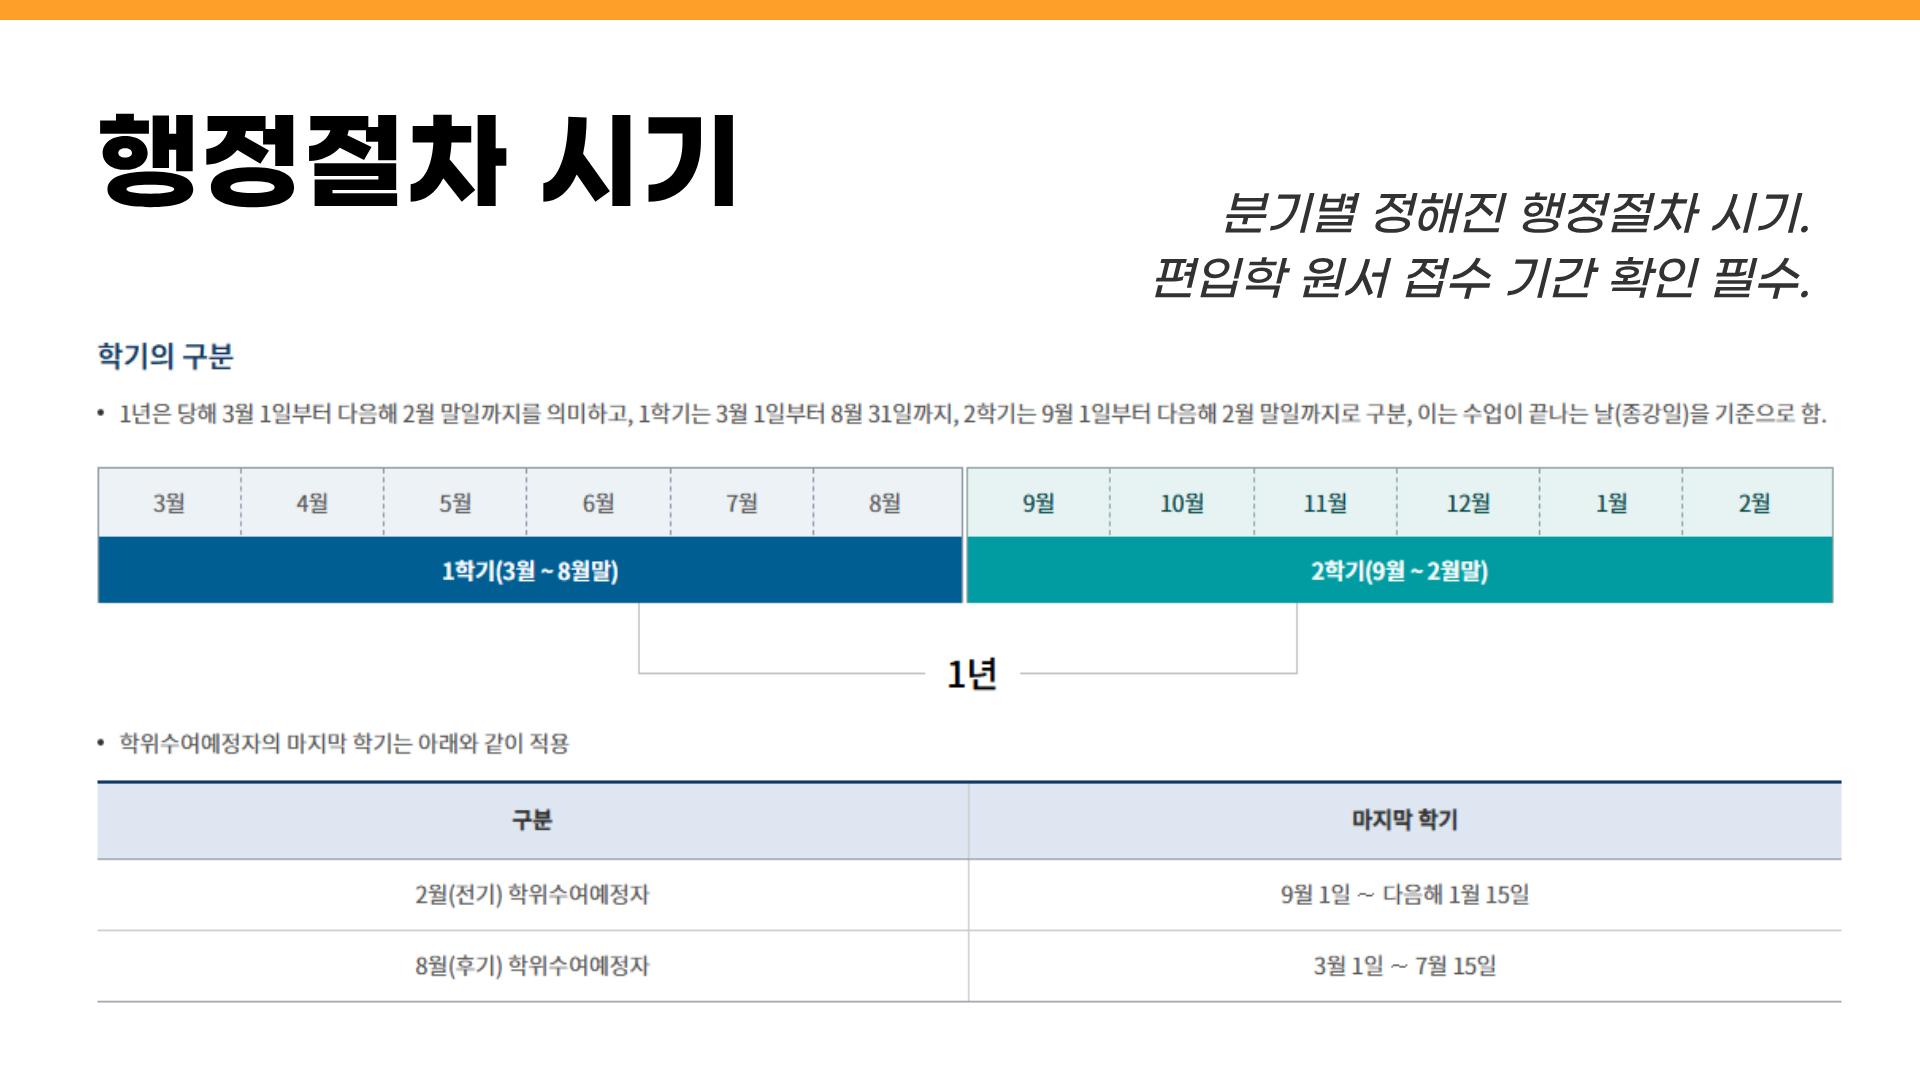Click the 마지막 학기 column header
Viewport: 1920px width, 1080px height.
point(1405,820)
